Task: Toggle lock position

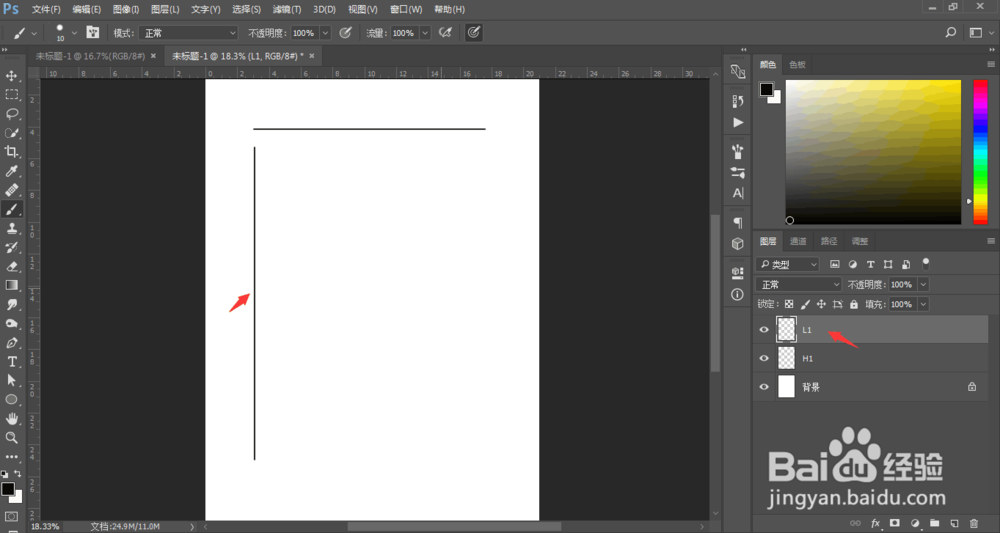Action: [x=821, y=304]
